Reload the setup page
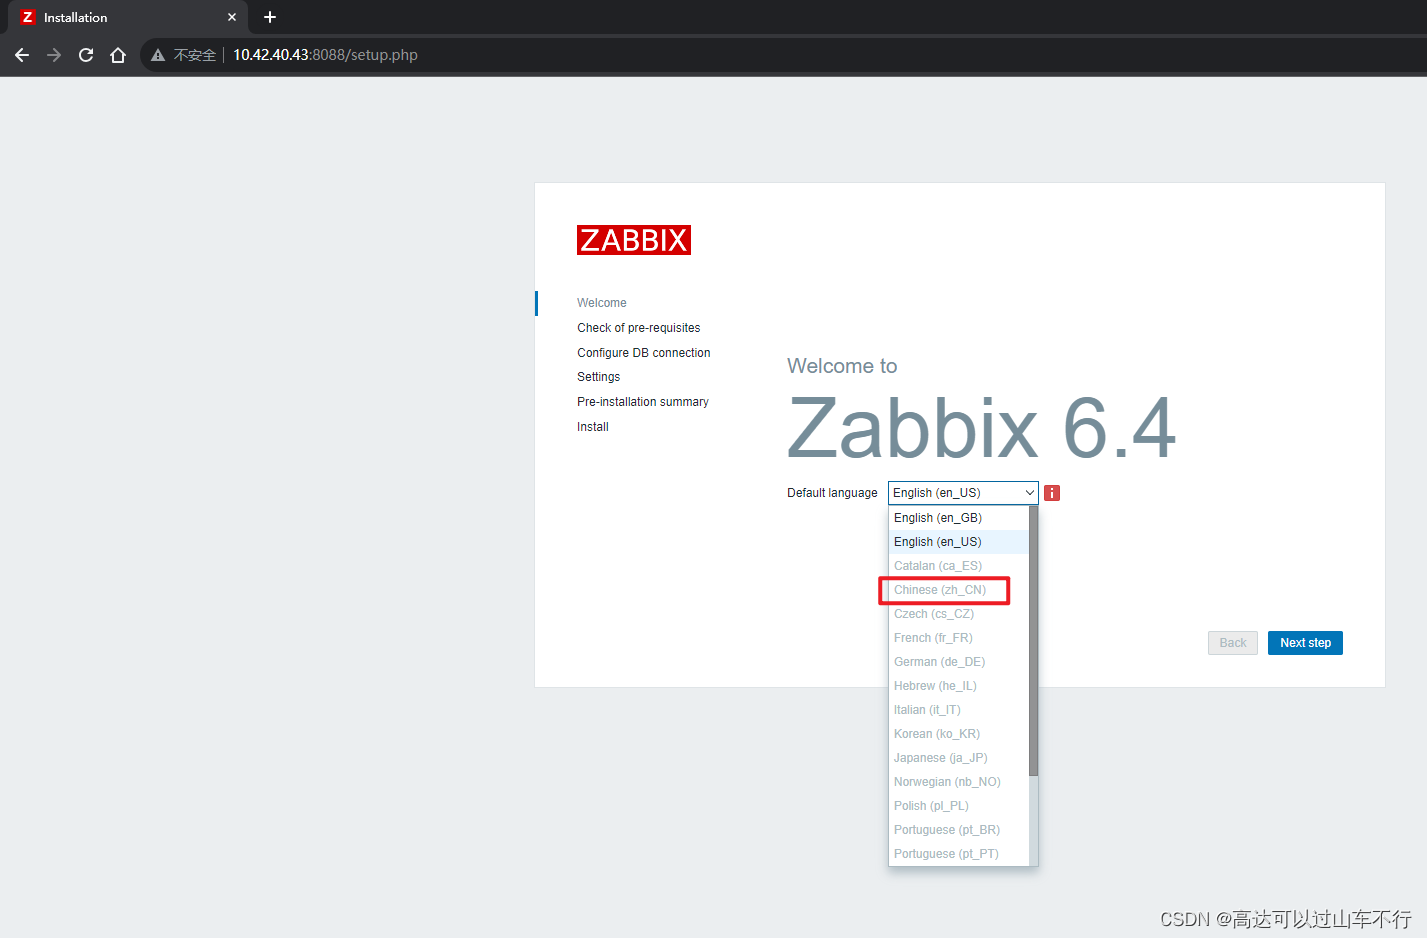Screen dimensions: 1427x938 (86, 55)
